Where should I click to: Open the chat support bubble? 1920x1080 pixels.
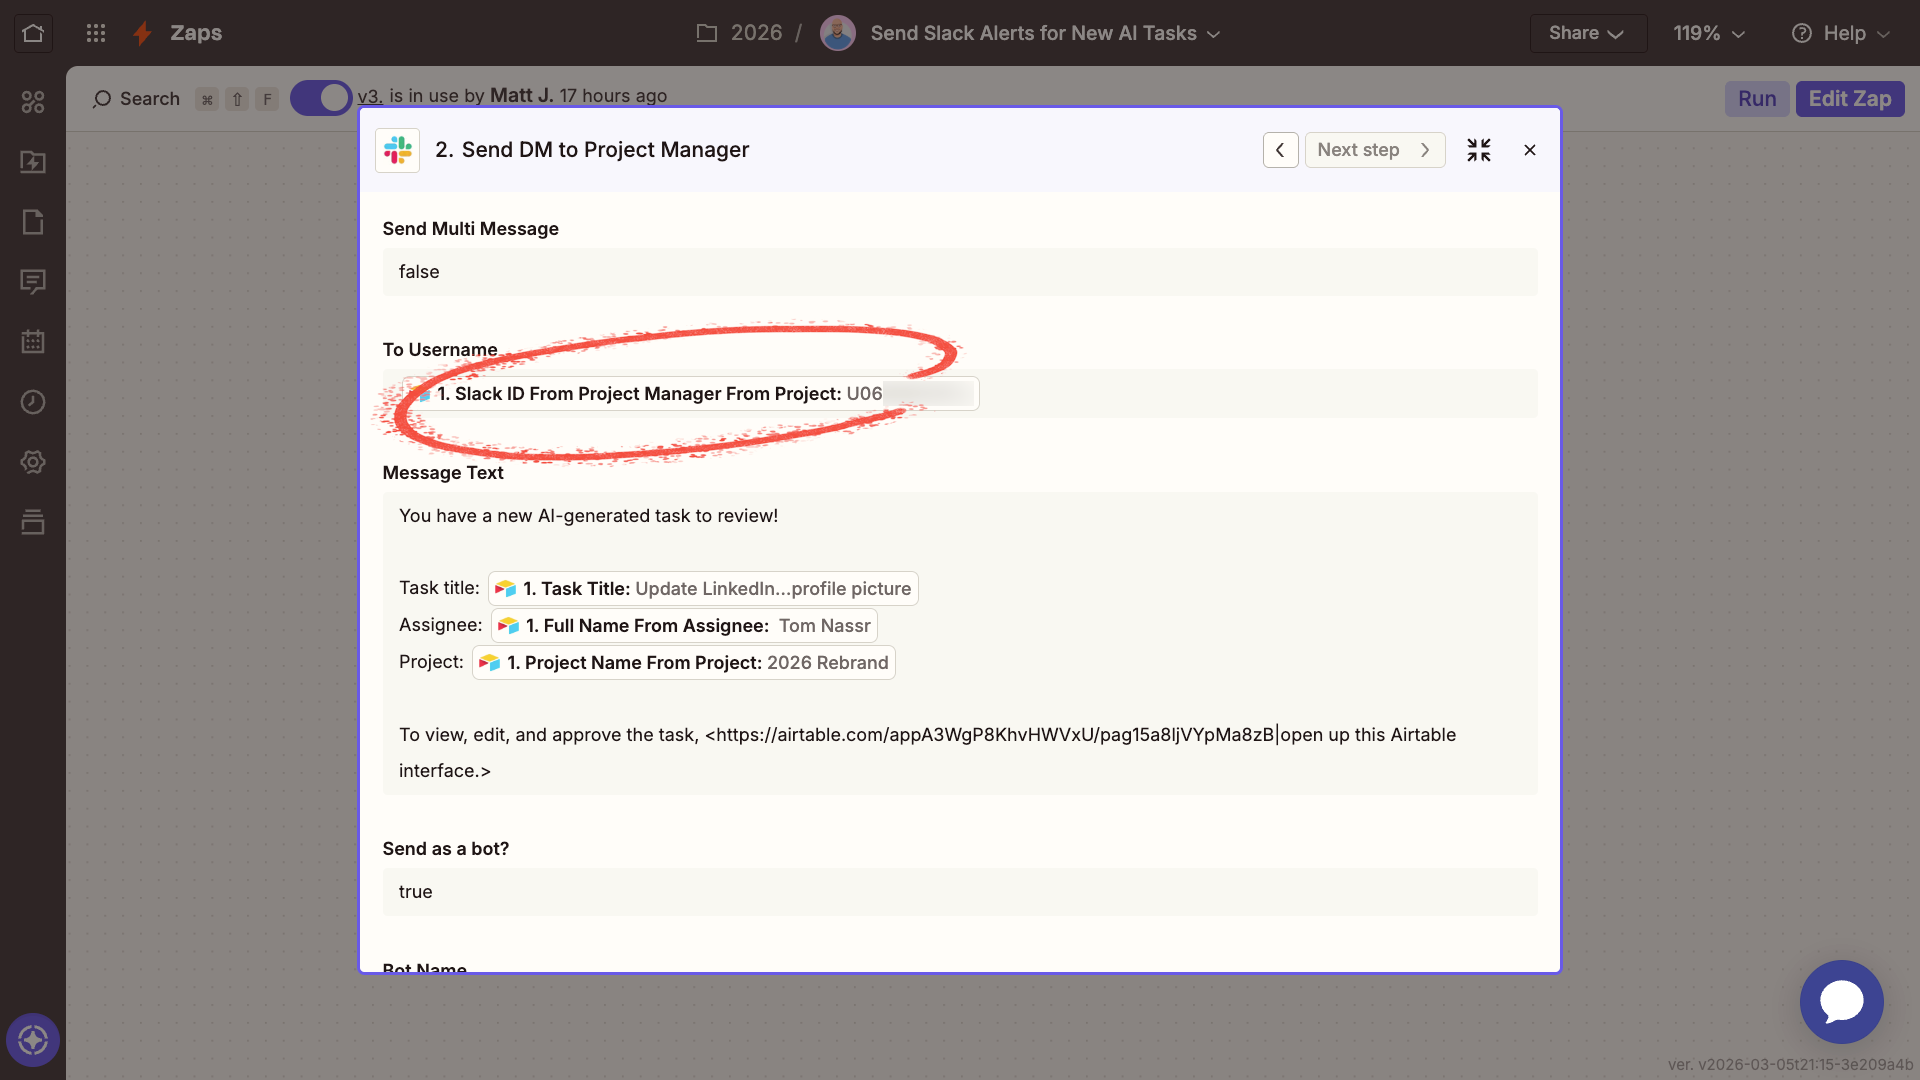click(1841, 1001)
